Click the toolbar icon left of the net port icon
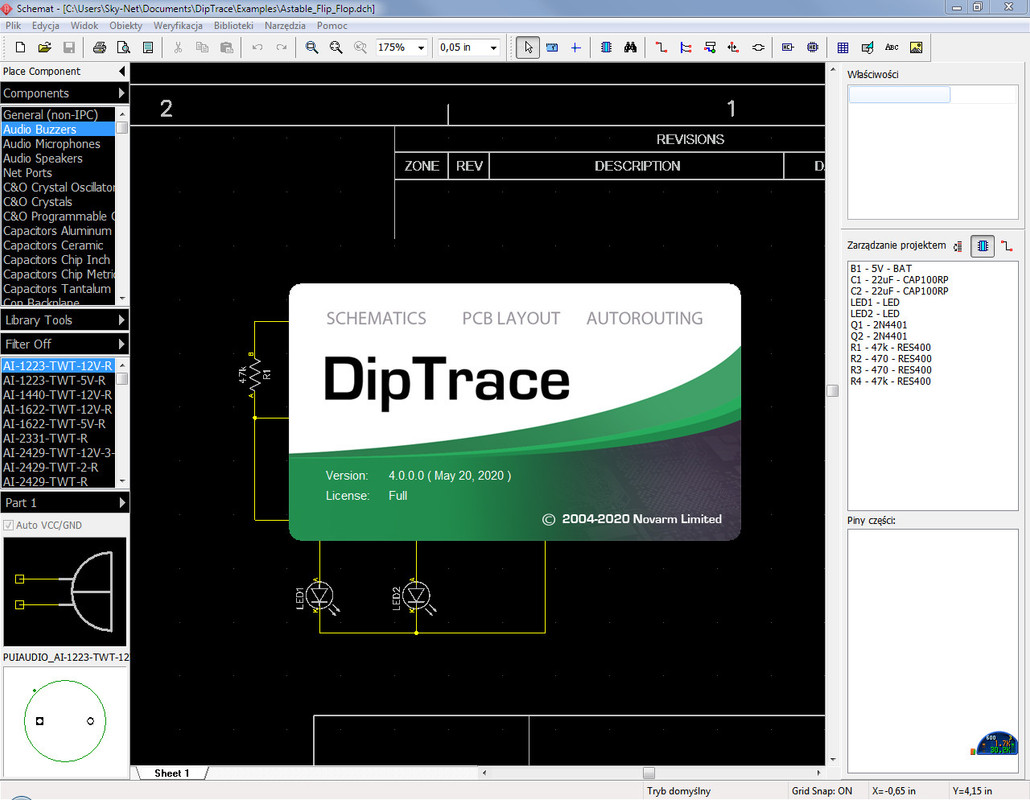The image size is (1030, 800). (x=733, y=47)
